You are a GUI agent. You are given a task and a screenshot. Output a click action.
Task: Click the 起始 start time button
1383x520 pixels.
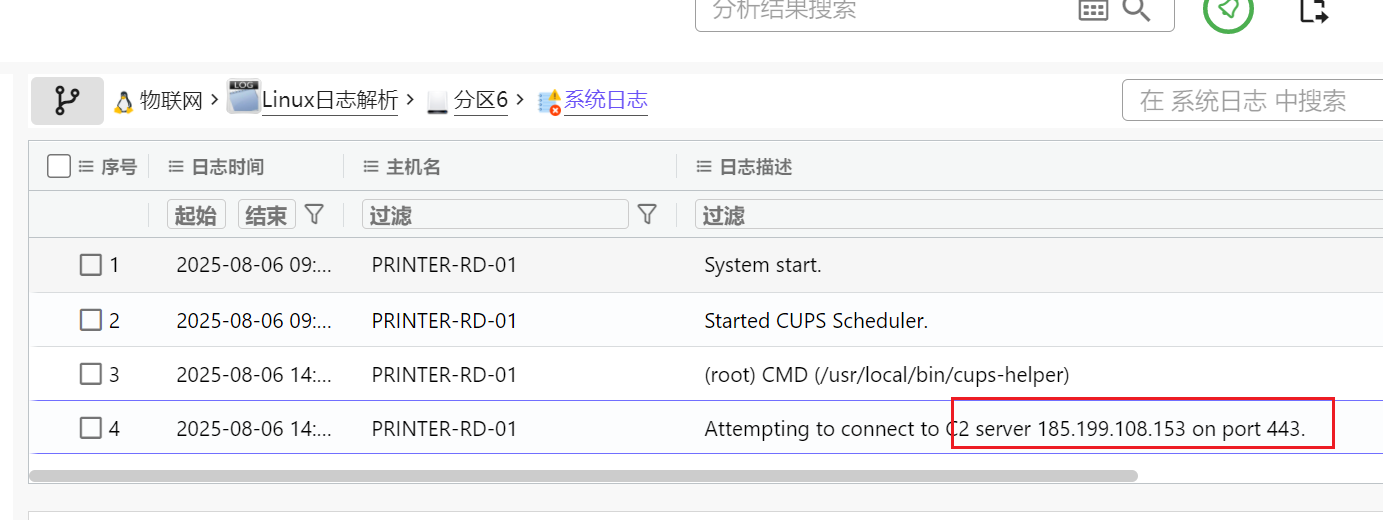(x=196, y=215)
